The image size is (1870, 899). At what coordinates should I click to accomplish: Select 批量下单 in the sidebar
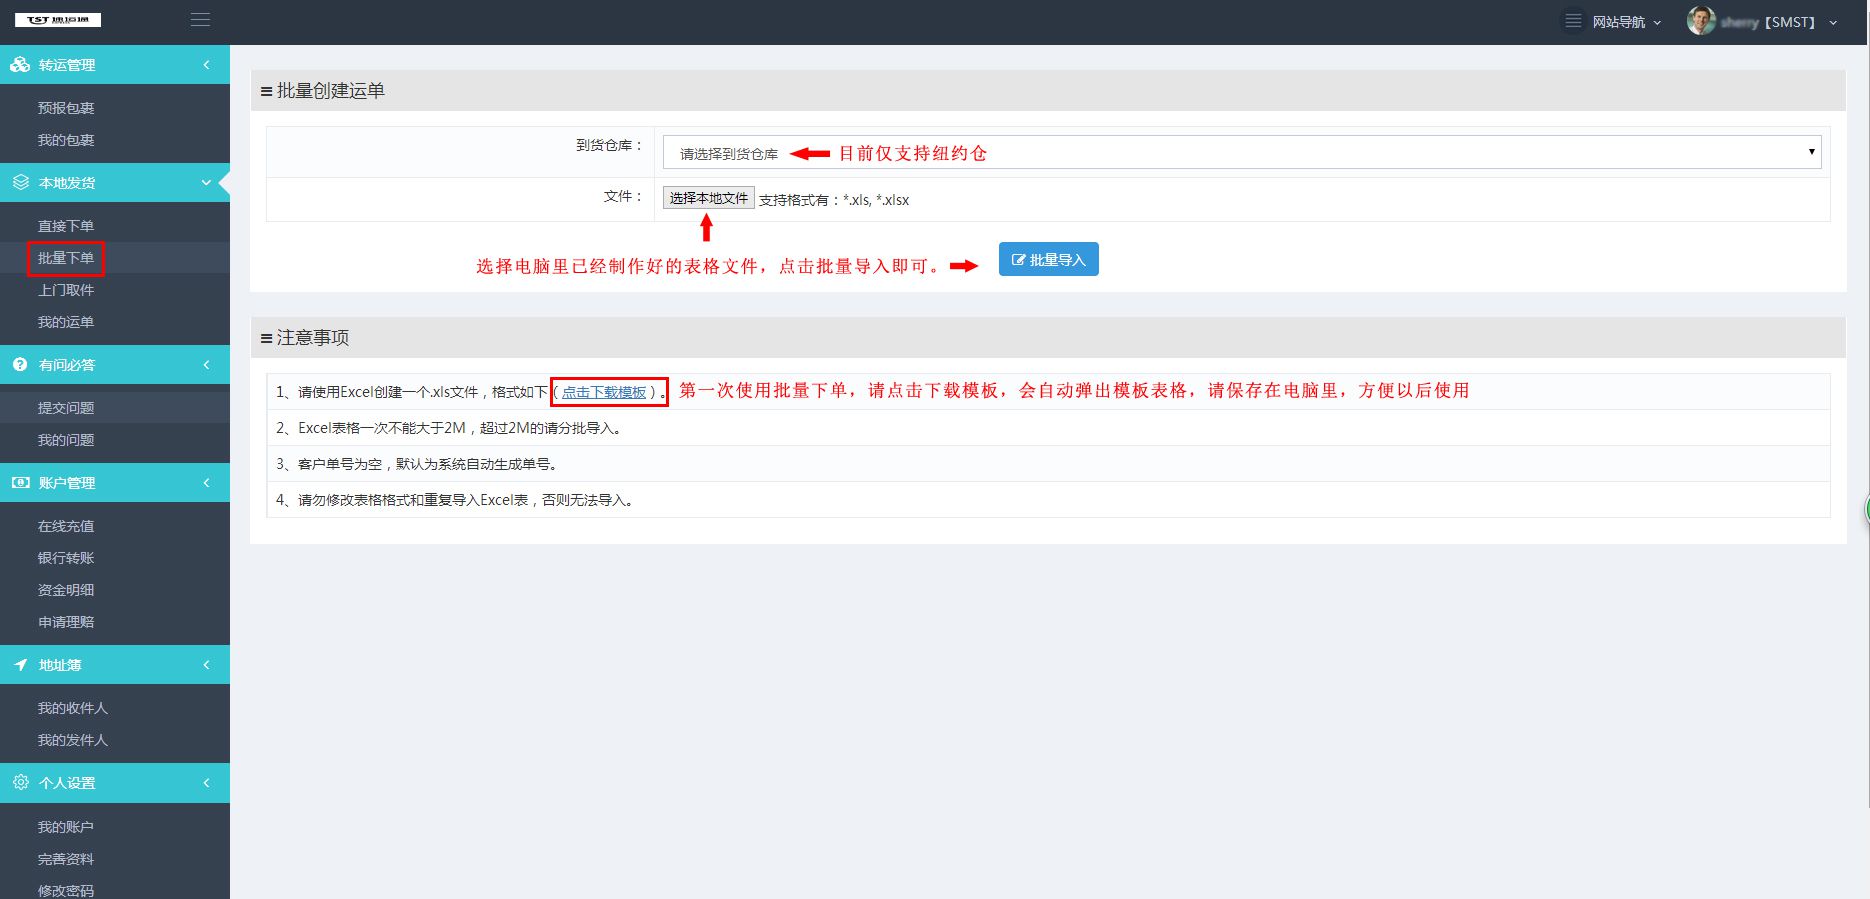tap(66, 258)
